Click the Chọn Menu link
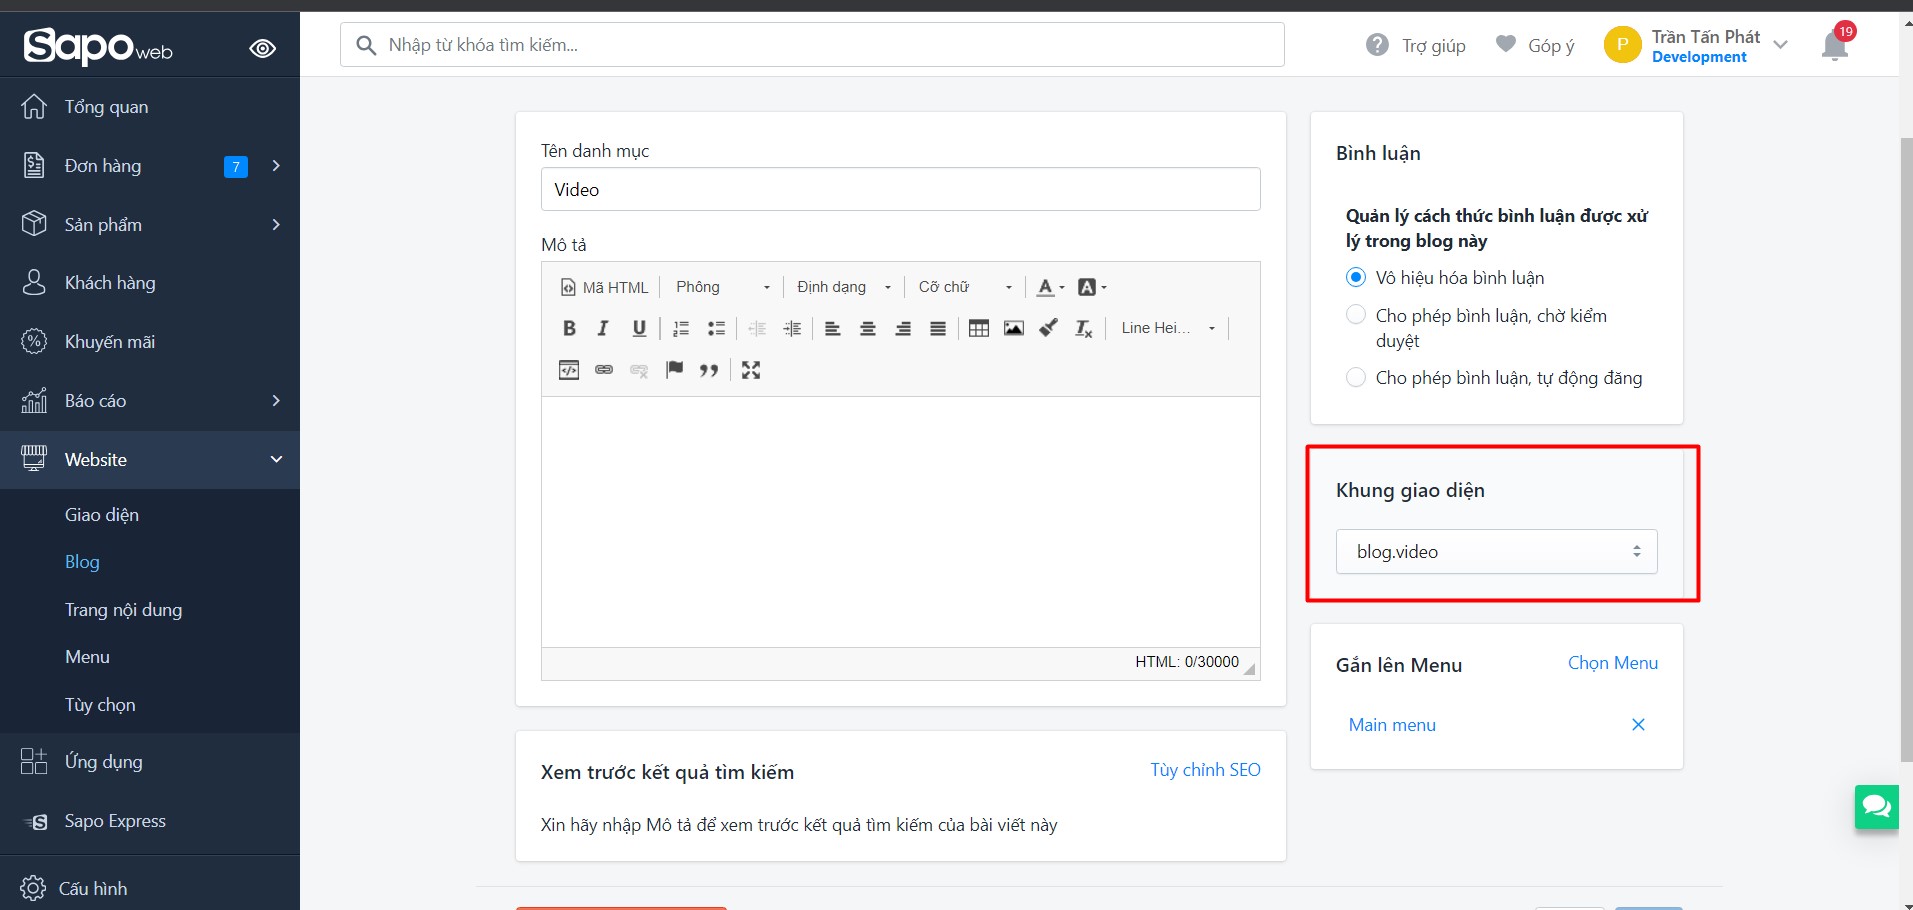 click(x=1613, y=663)
